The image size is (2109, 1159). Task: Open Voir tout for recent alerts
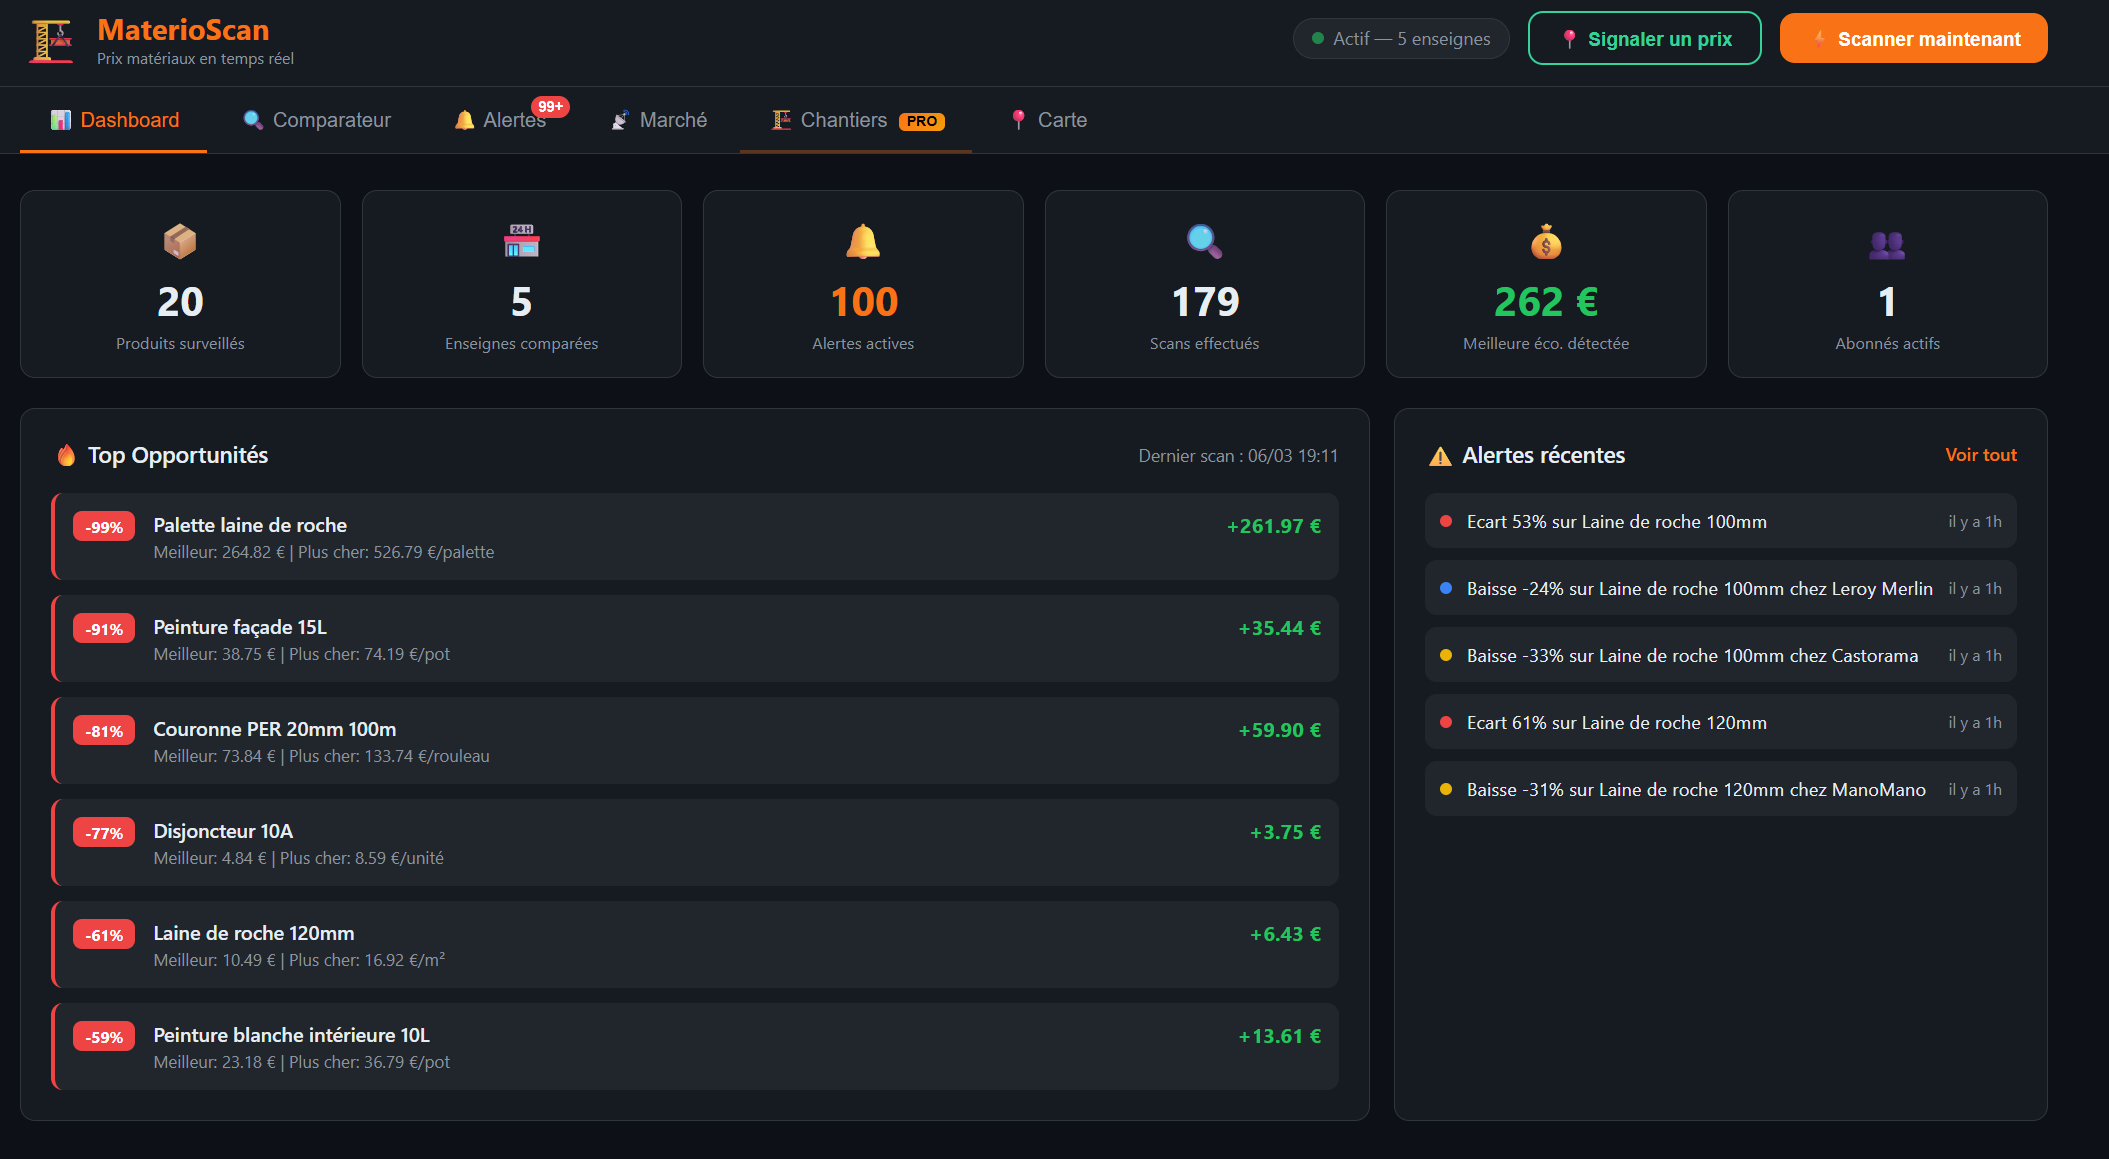coord(1980,455)
